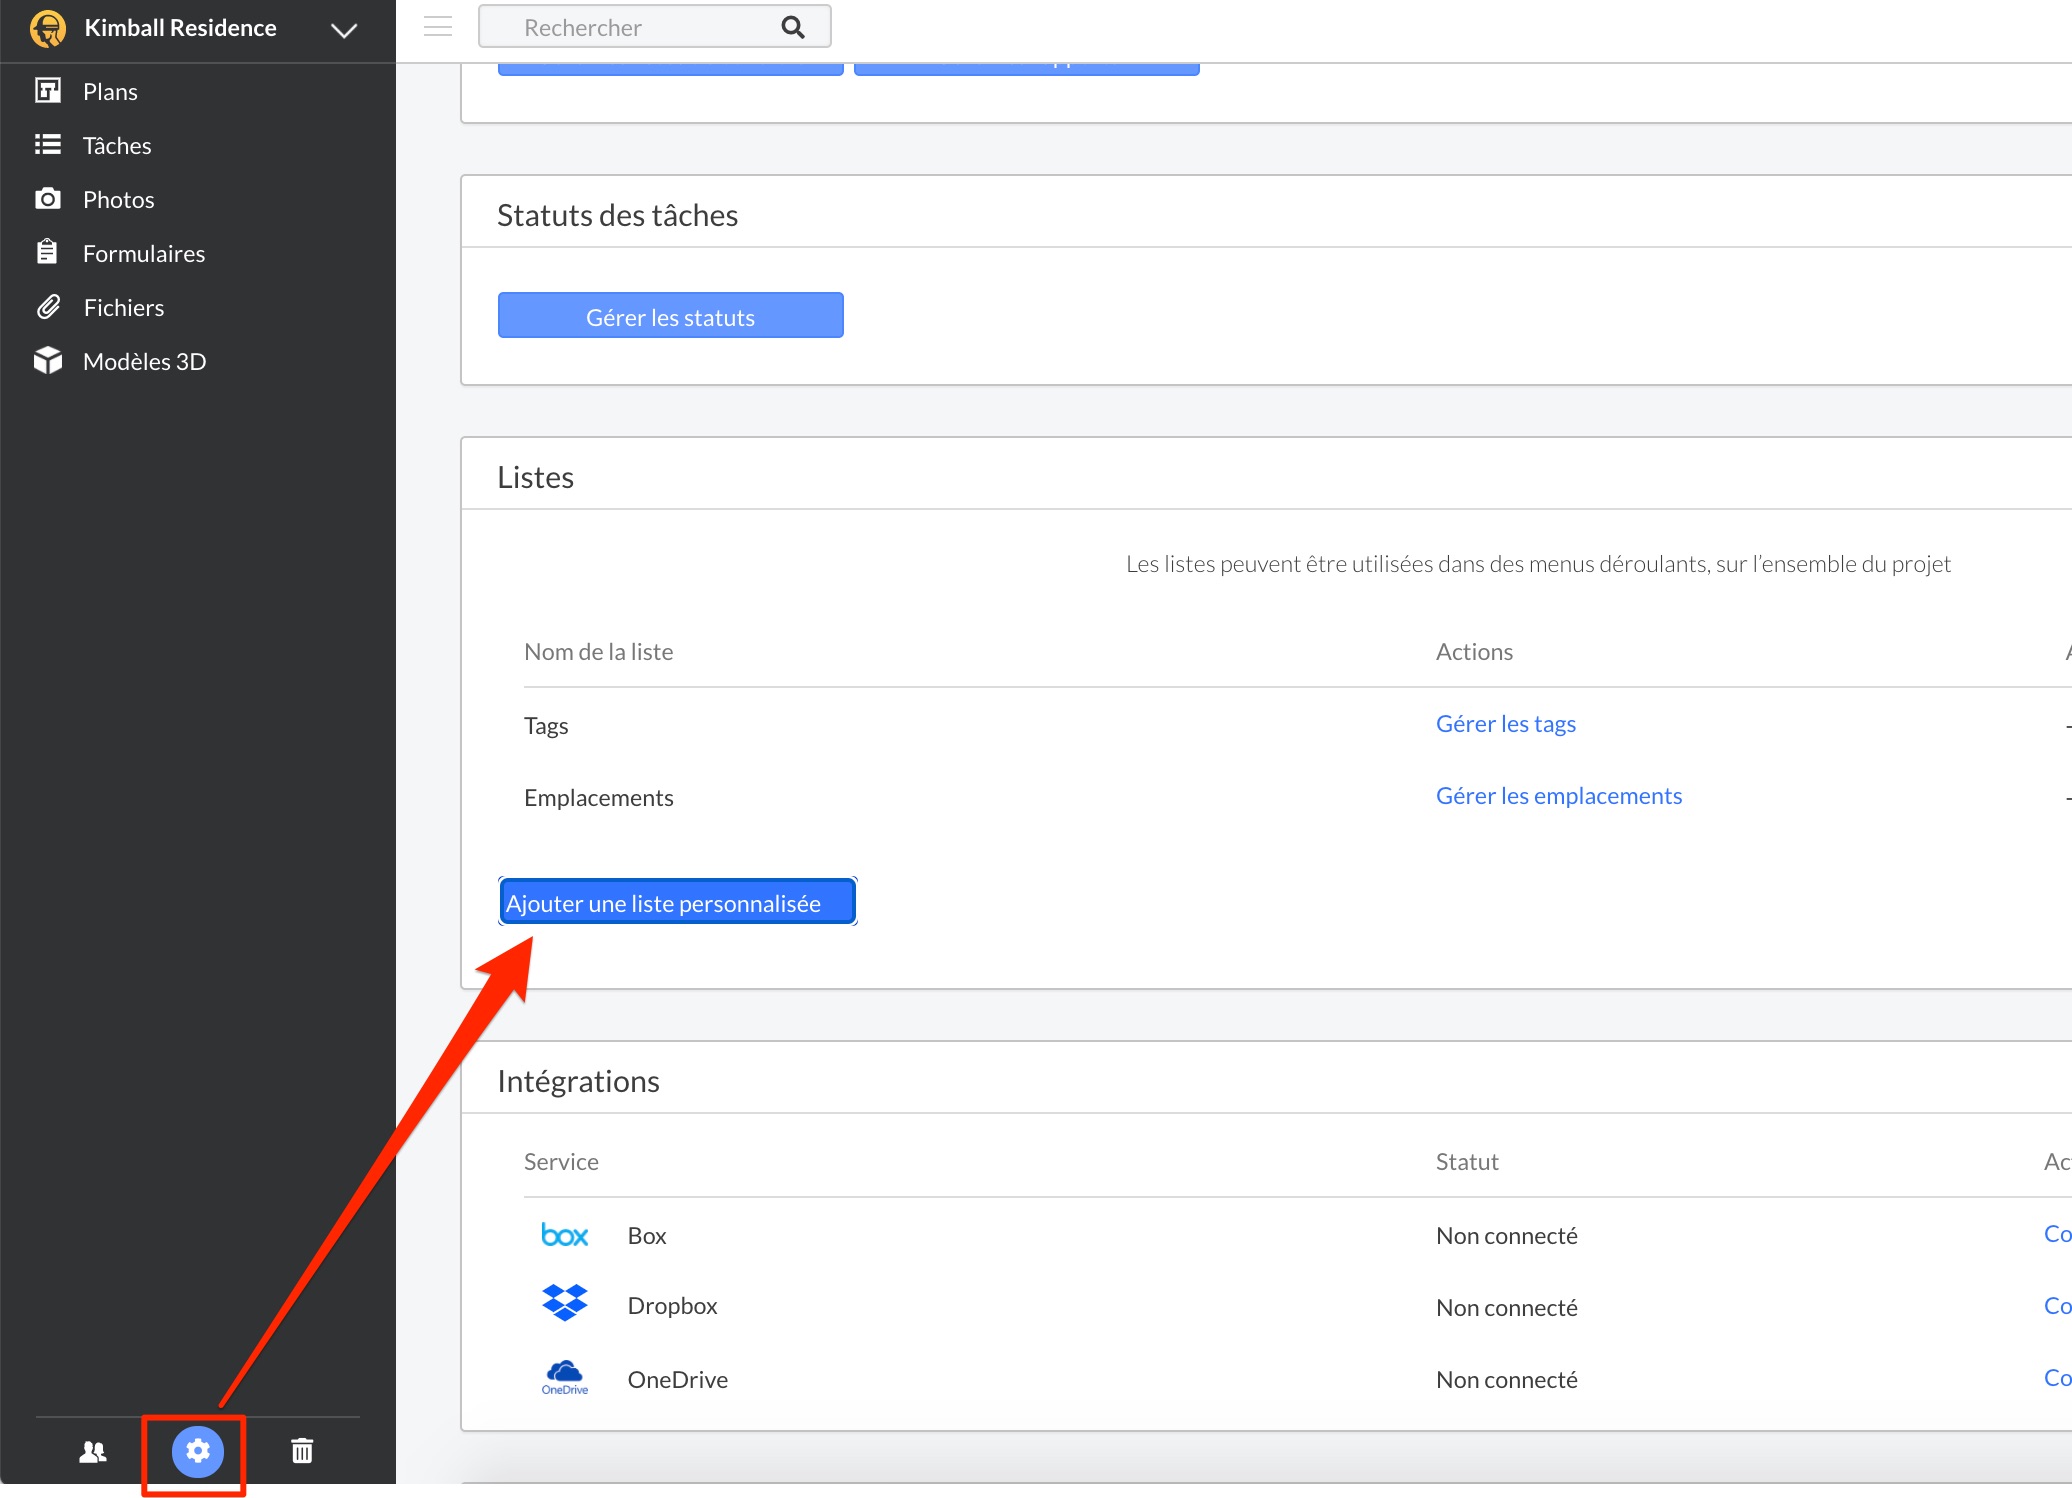Click the Tâches list icon
This screenshot has height=1498, width=2072.
(x=47, y=145)
